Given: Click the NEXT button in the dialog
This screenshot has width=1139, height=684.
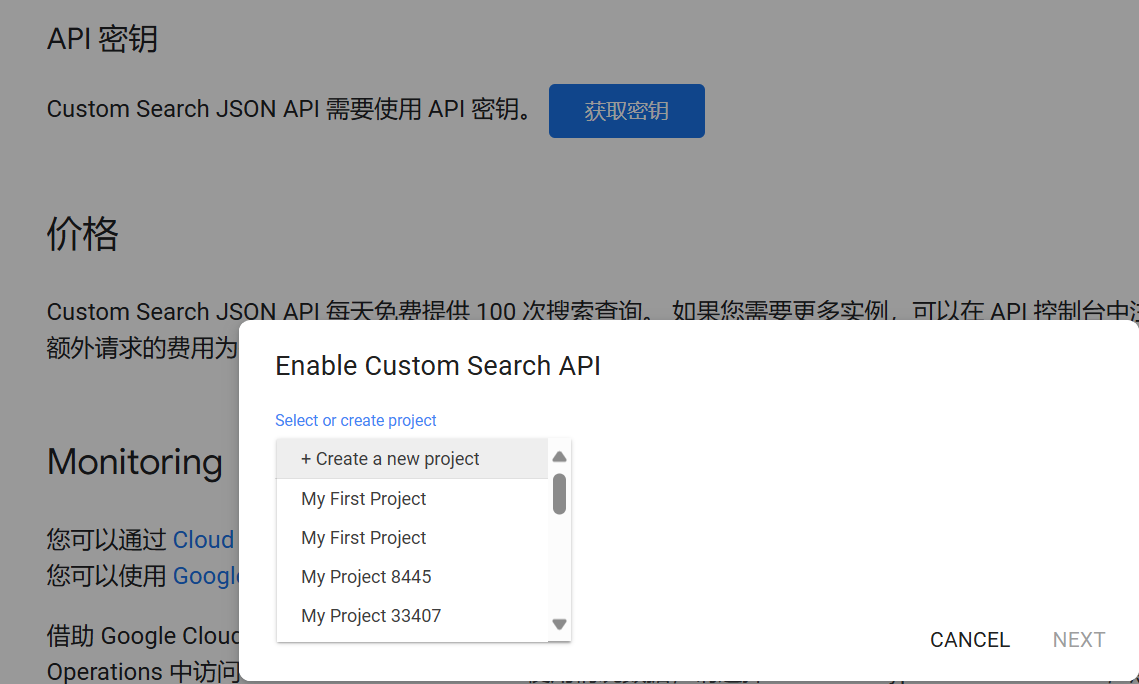Looking at the screenshot, I should coord(1078,639).
